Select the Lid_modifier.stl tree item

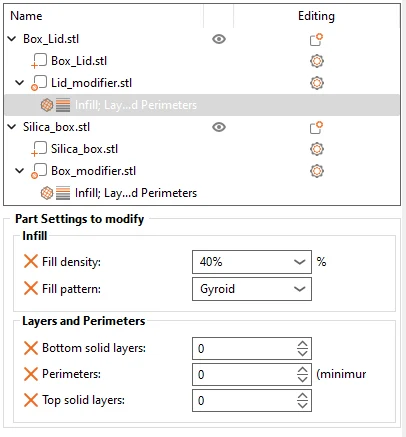91,83
